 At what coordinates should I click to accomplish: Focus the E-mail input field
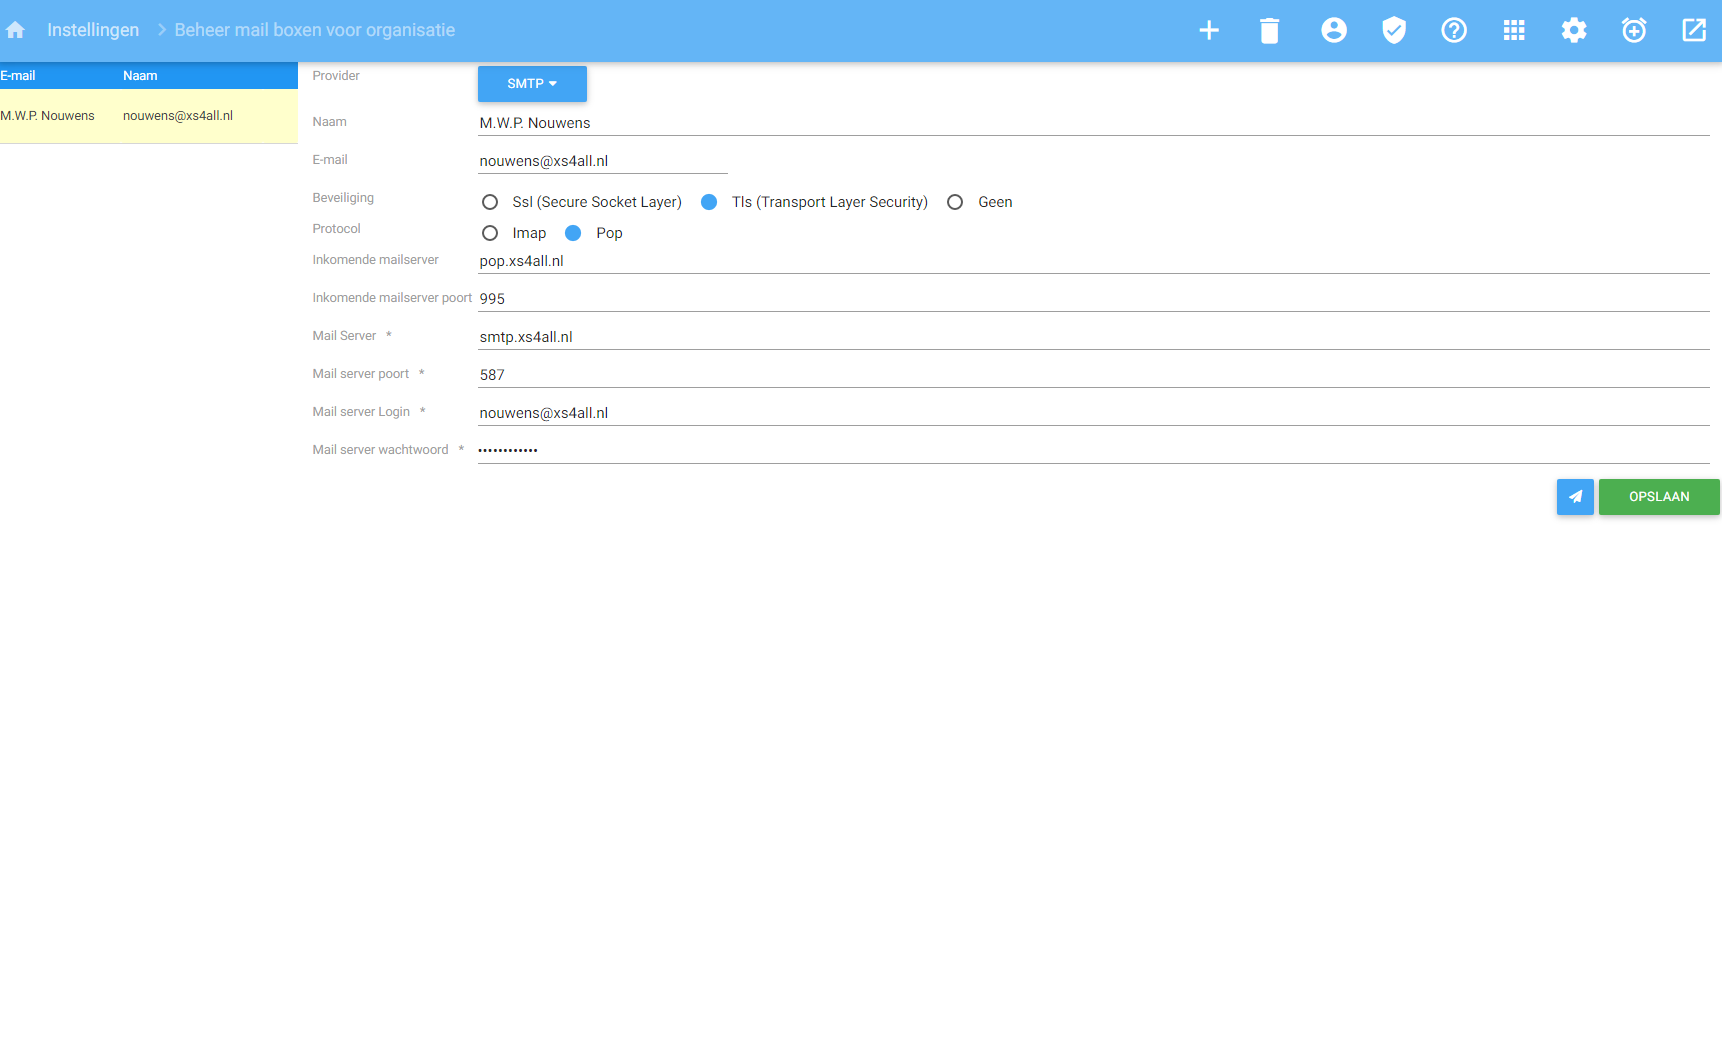[x=603, y=161]
